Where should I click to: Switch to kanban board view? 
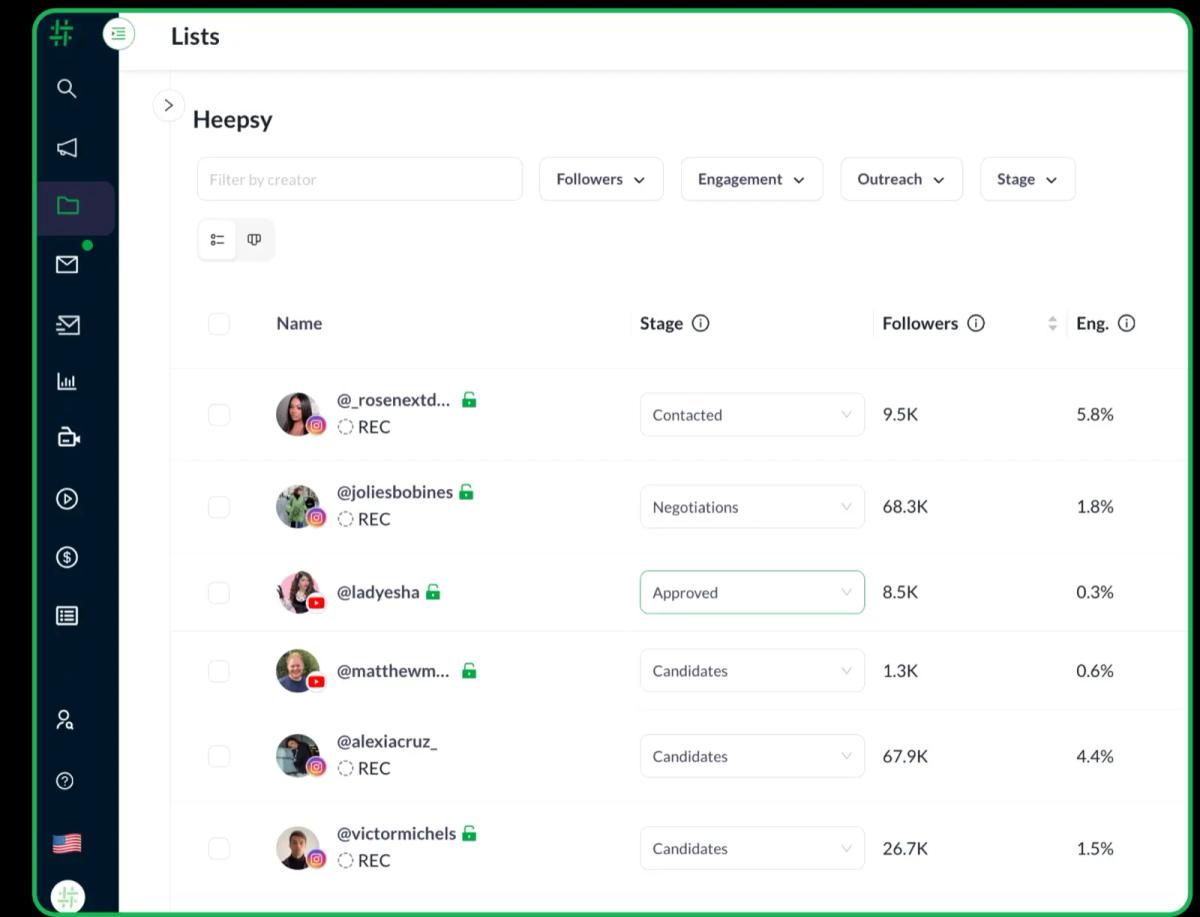tap(254, 239)
